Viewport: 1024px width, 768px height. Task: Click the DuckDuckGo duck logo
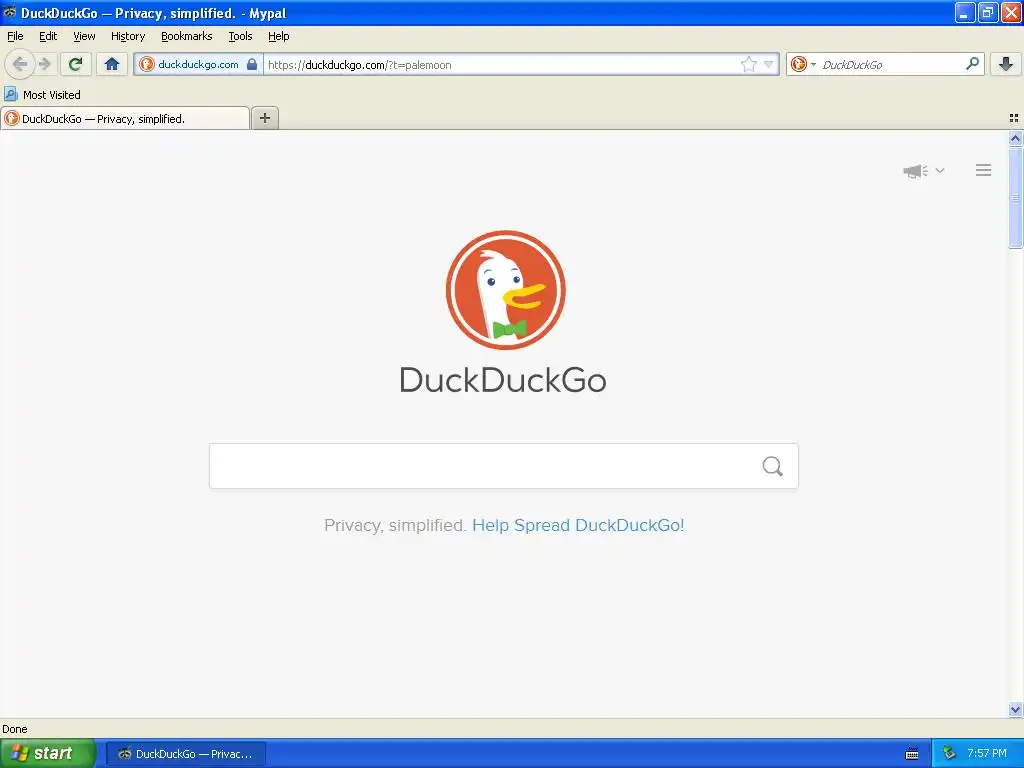click(x=505, y=289)
